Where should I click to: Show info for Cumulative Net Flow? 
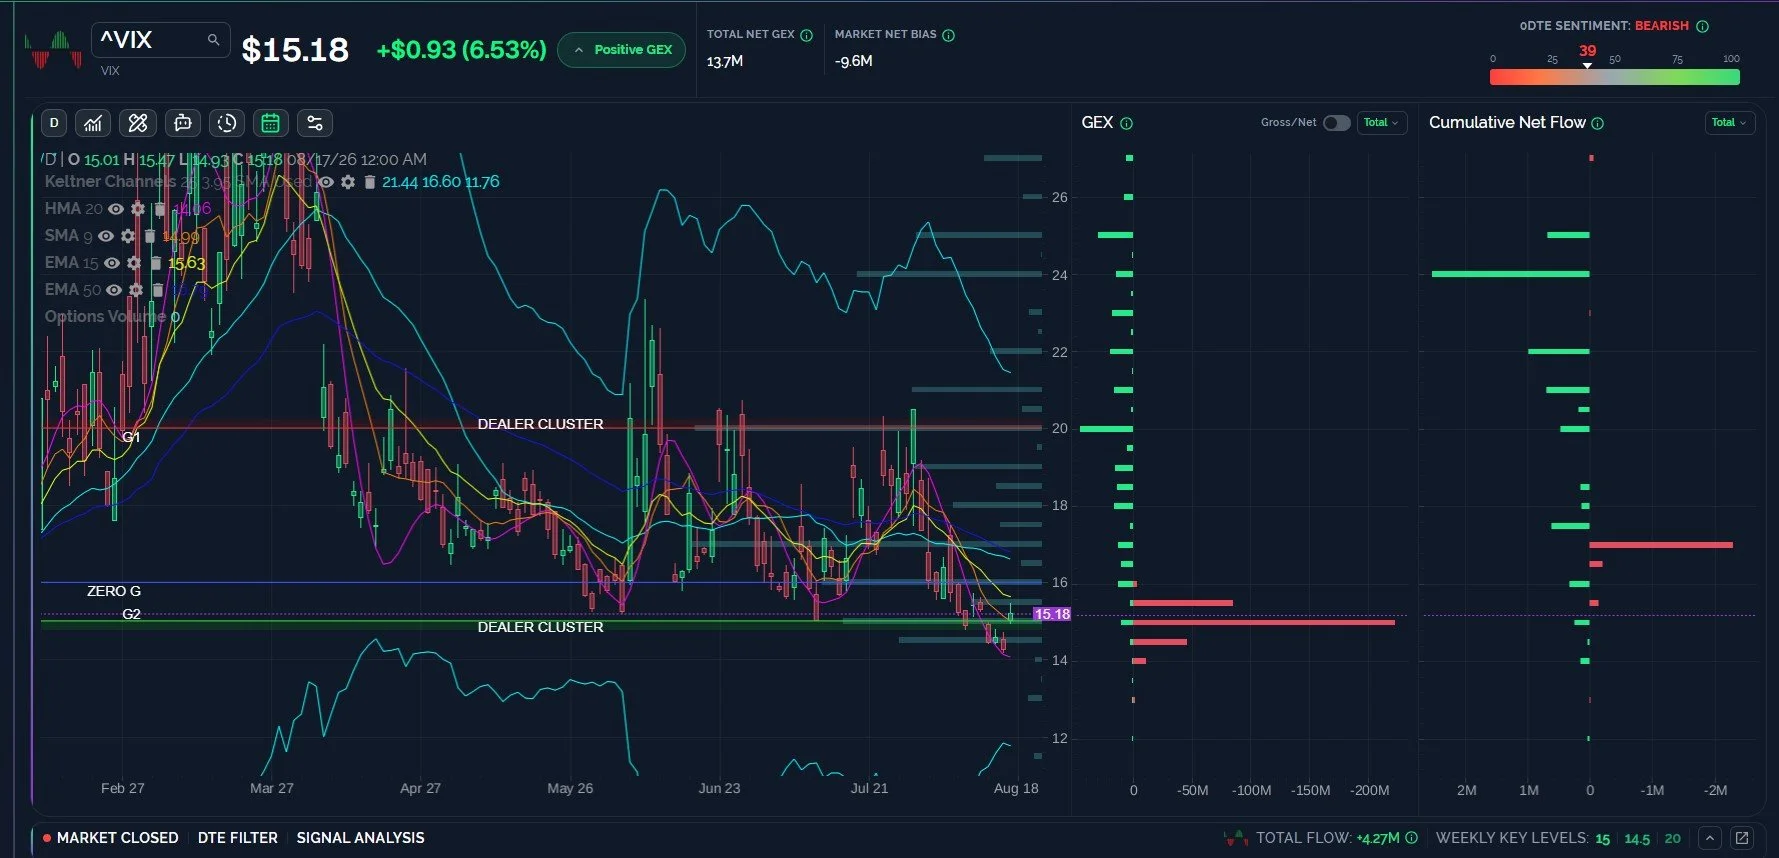tap(1597, 123)
